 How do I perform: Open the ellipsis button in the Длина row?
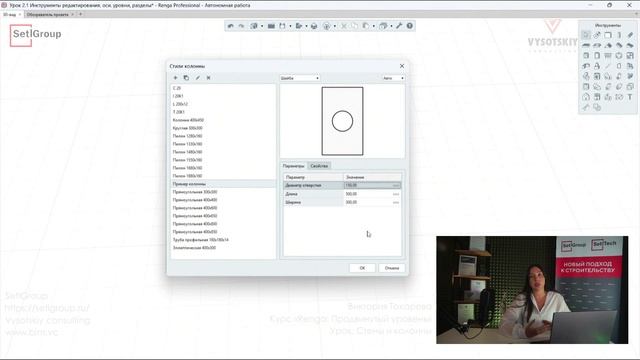click(x=396, y=194)
